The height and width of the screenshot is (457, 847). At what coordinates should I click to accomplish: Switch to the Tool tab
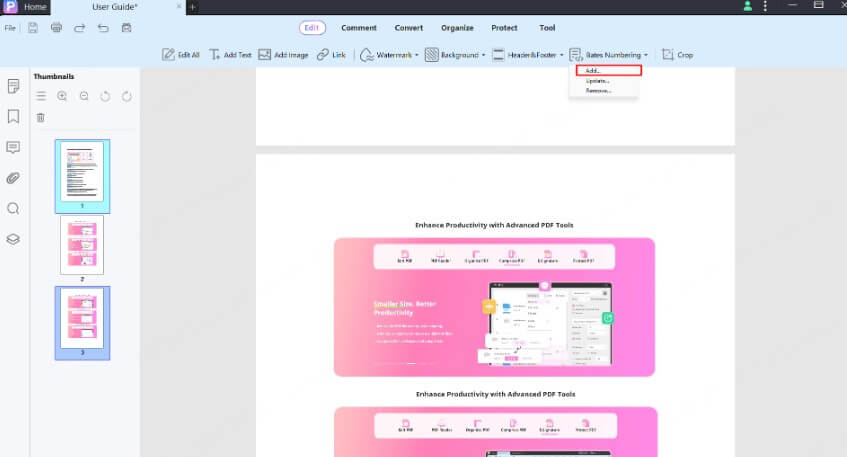pyautogui.click(x=547, y=28)
